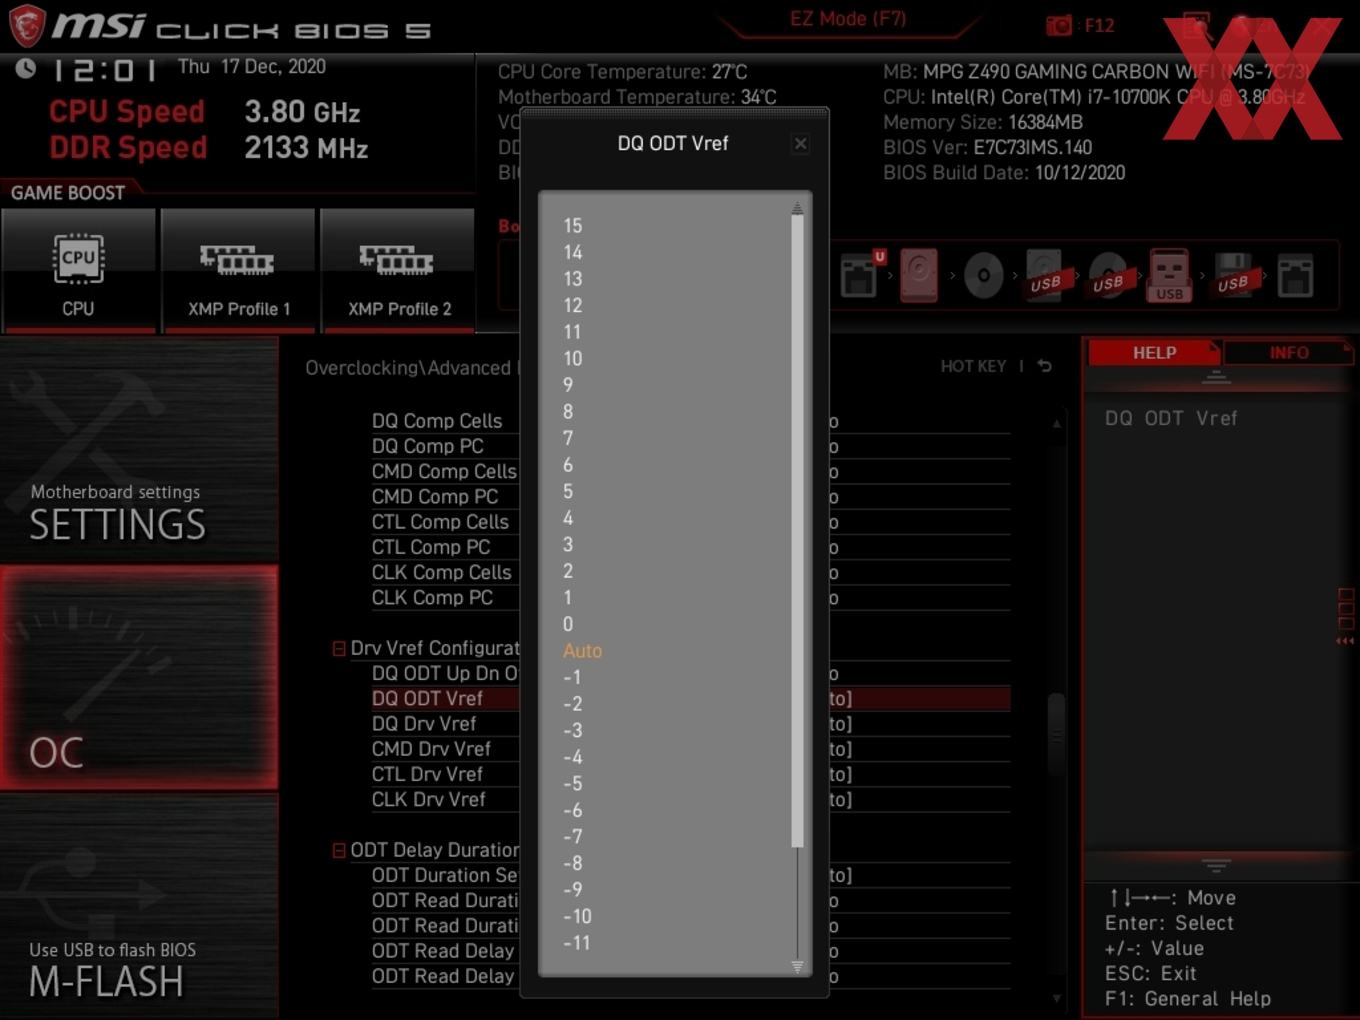This screenshot has height=1020, width=1360.
Task: Open the M-FLASH section
Action: click(139, 906)
